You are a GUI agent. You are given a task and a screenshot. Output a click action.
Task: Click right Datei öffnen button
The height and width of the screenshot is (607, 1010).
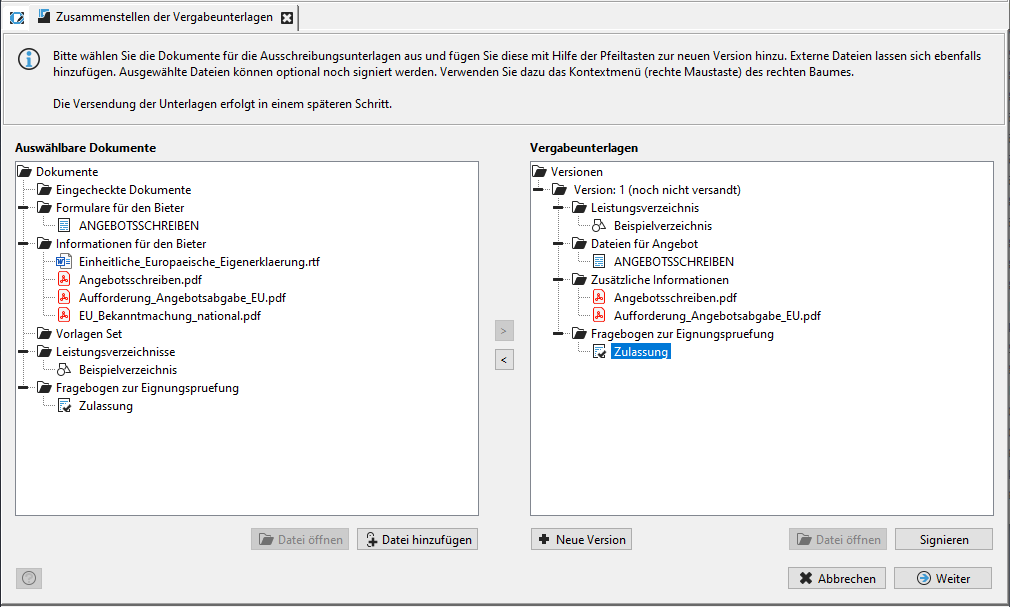(838, 539)
